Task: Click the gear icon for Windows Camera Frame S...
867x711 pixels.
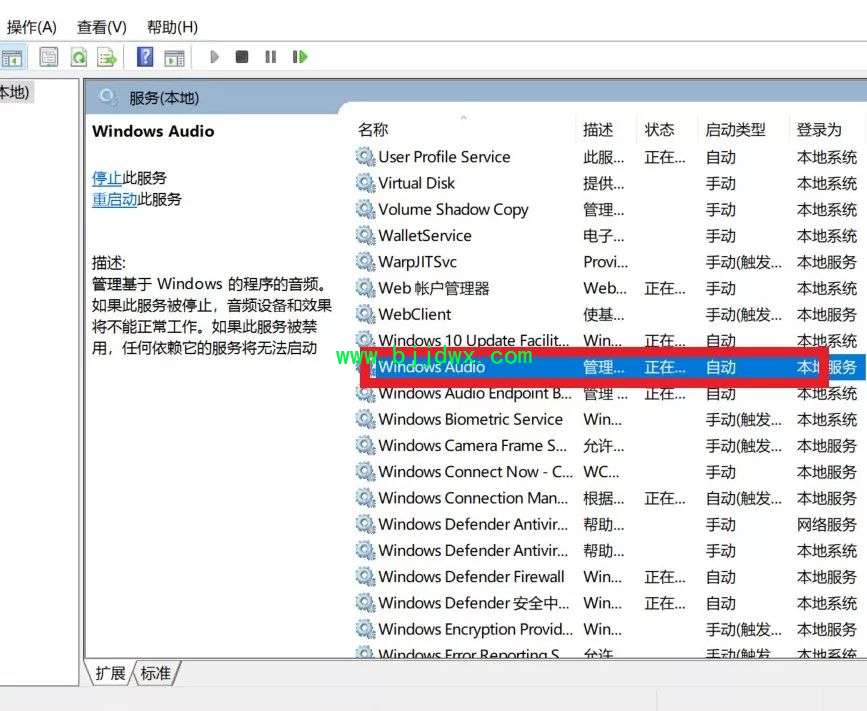Action: coord(365,445)
